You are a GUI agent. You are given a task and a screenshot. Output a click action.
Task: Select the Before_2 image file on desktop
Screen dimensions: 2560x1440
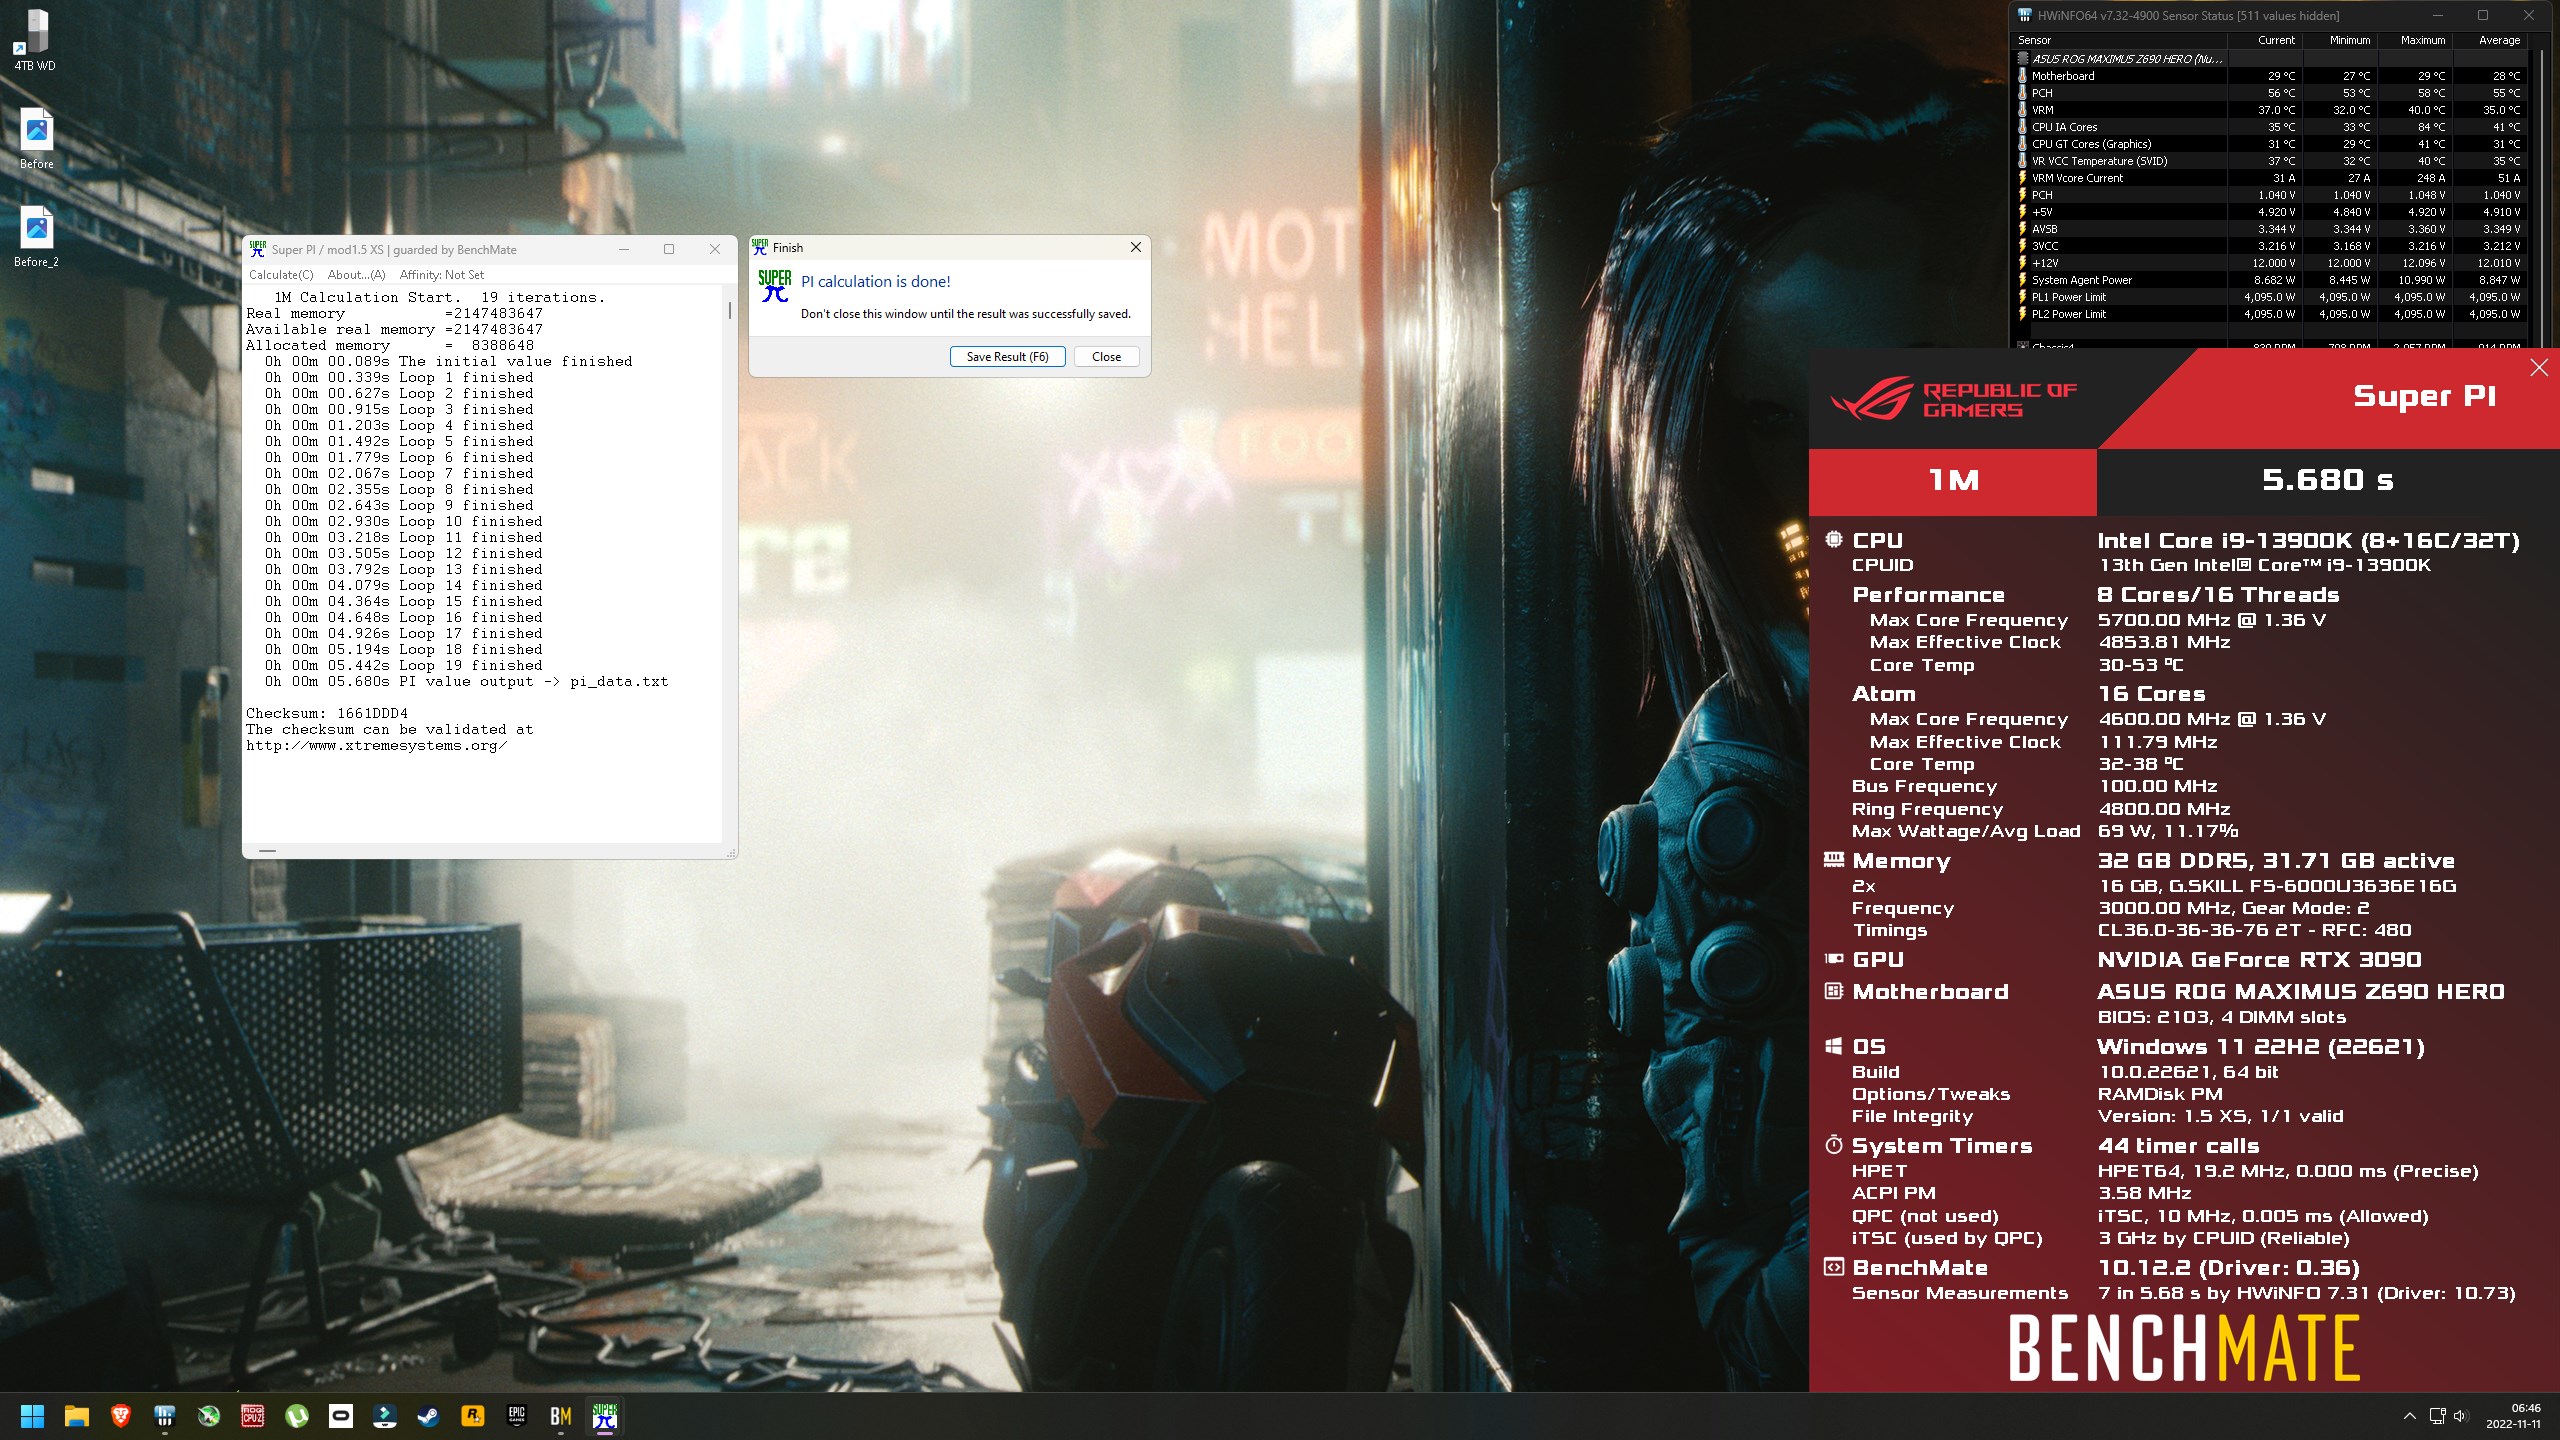click(x=37, y=237)
